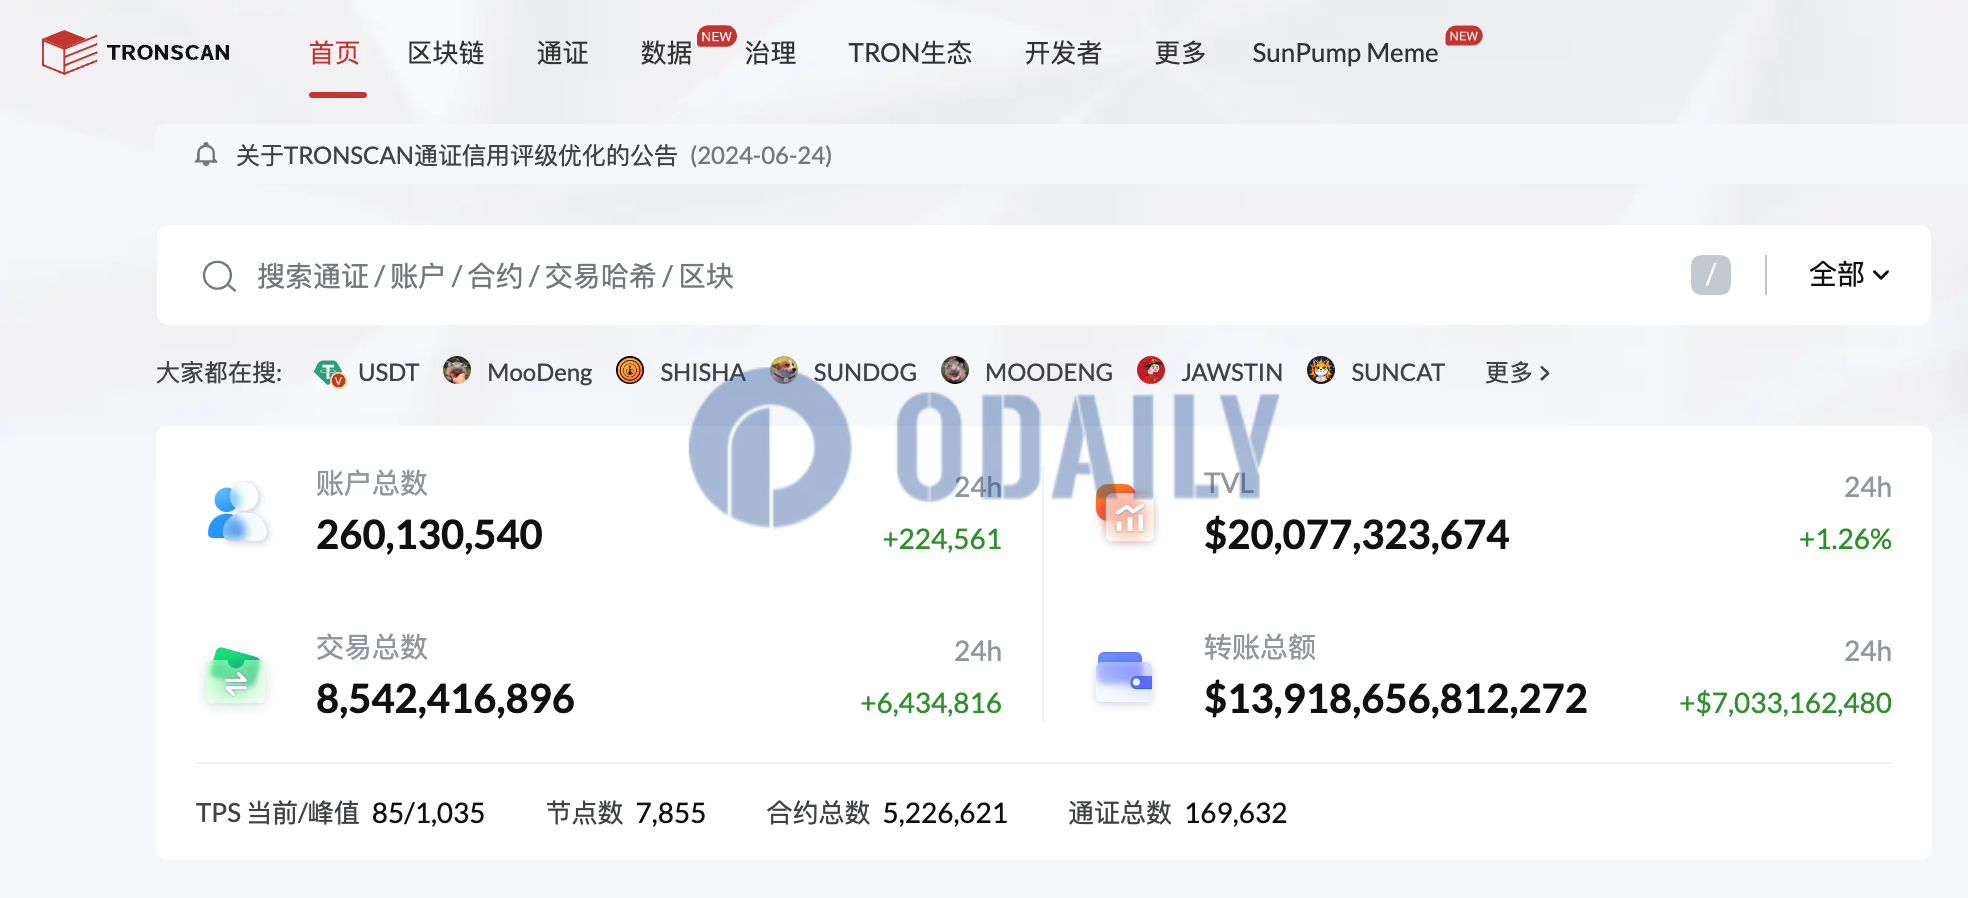Click TPS 当前/峰值 85/1,035
Viewport: 1968px width, 898px height.
click(340, 813)
